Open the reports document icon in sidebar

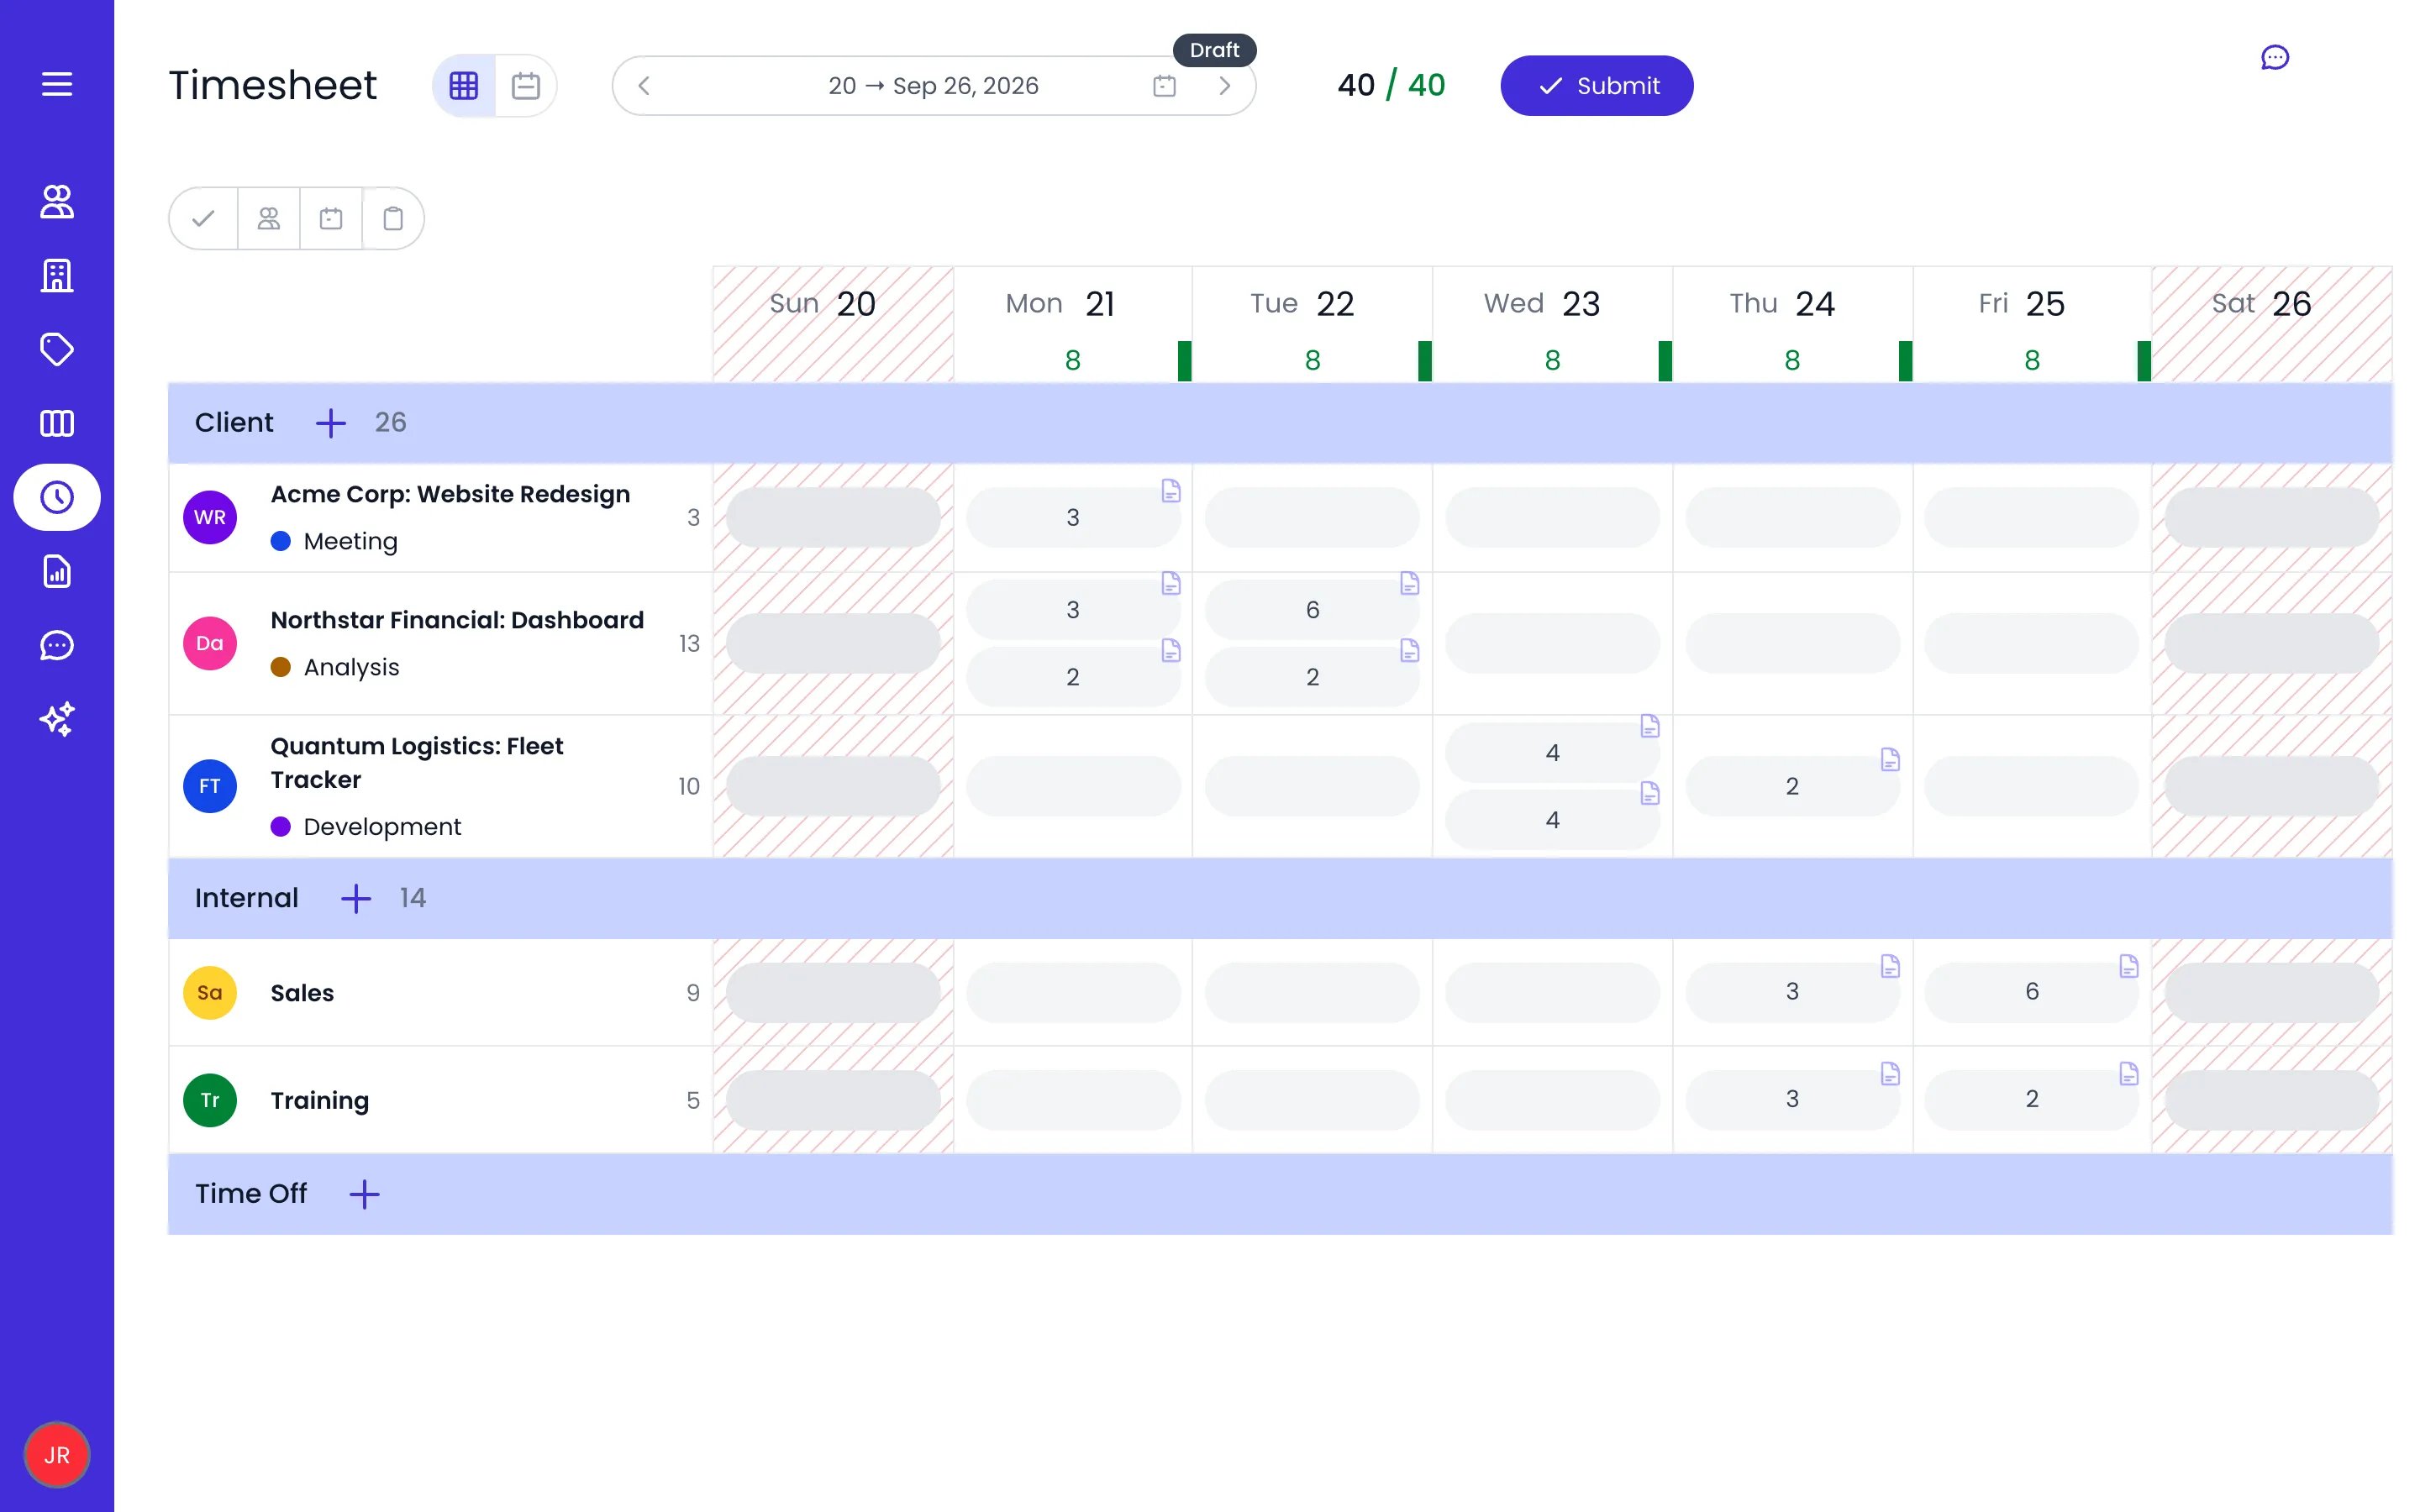click(57, 571)
